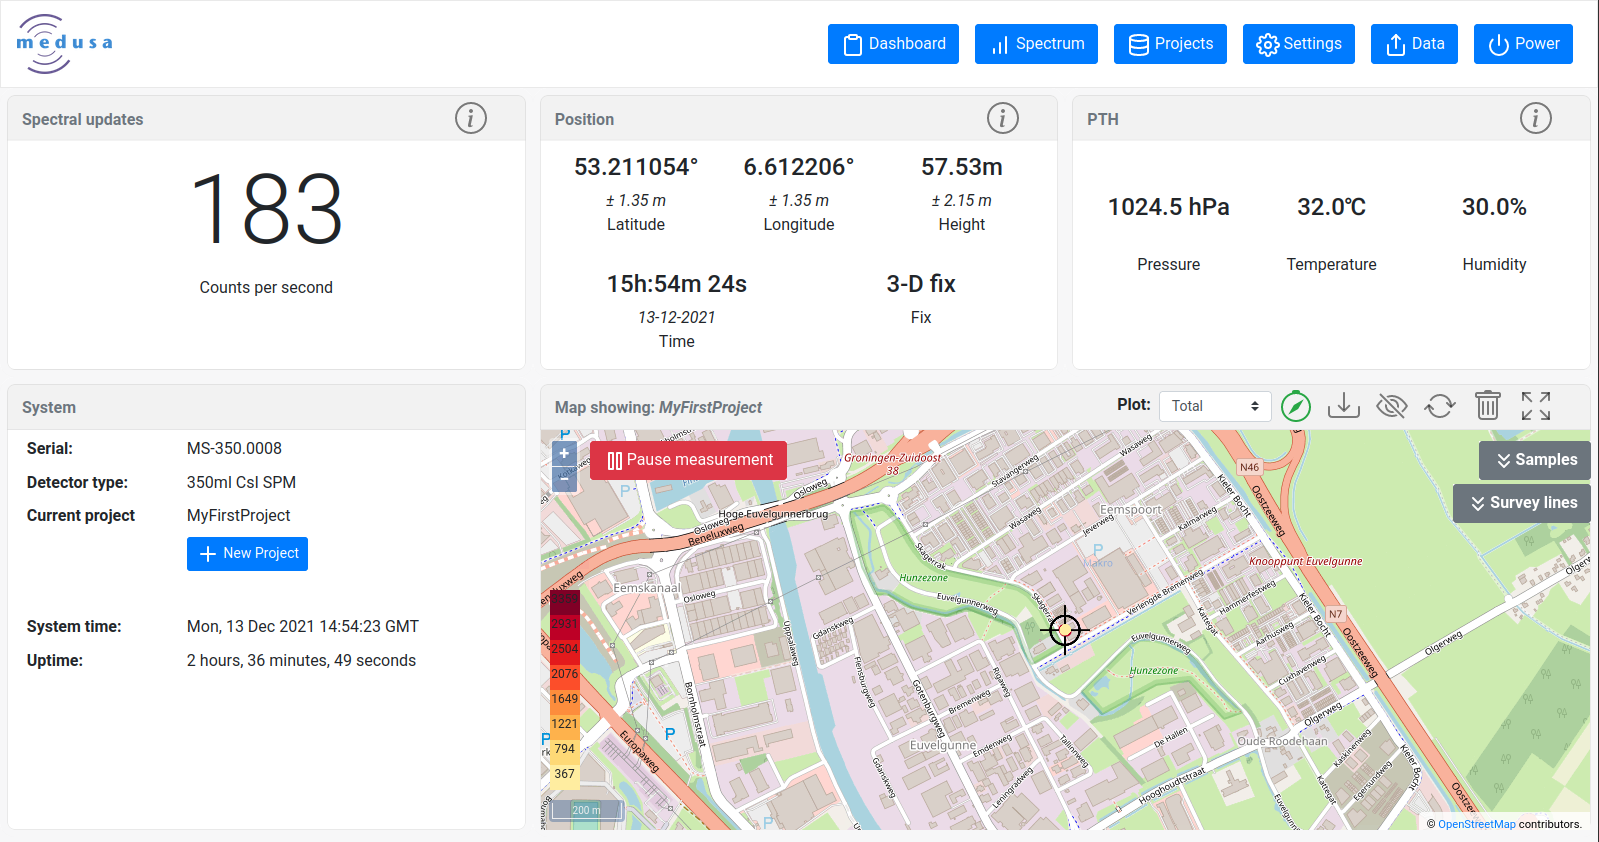Image resolution: width=1599 pixels, height=842 pixels.
Task: Click the green compass icon on map toolbar
Action: [1295, 406]
